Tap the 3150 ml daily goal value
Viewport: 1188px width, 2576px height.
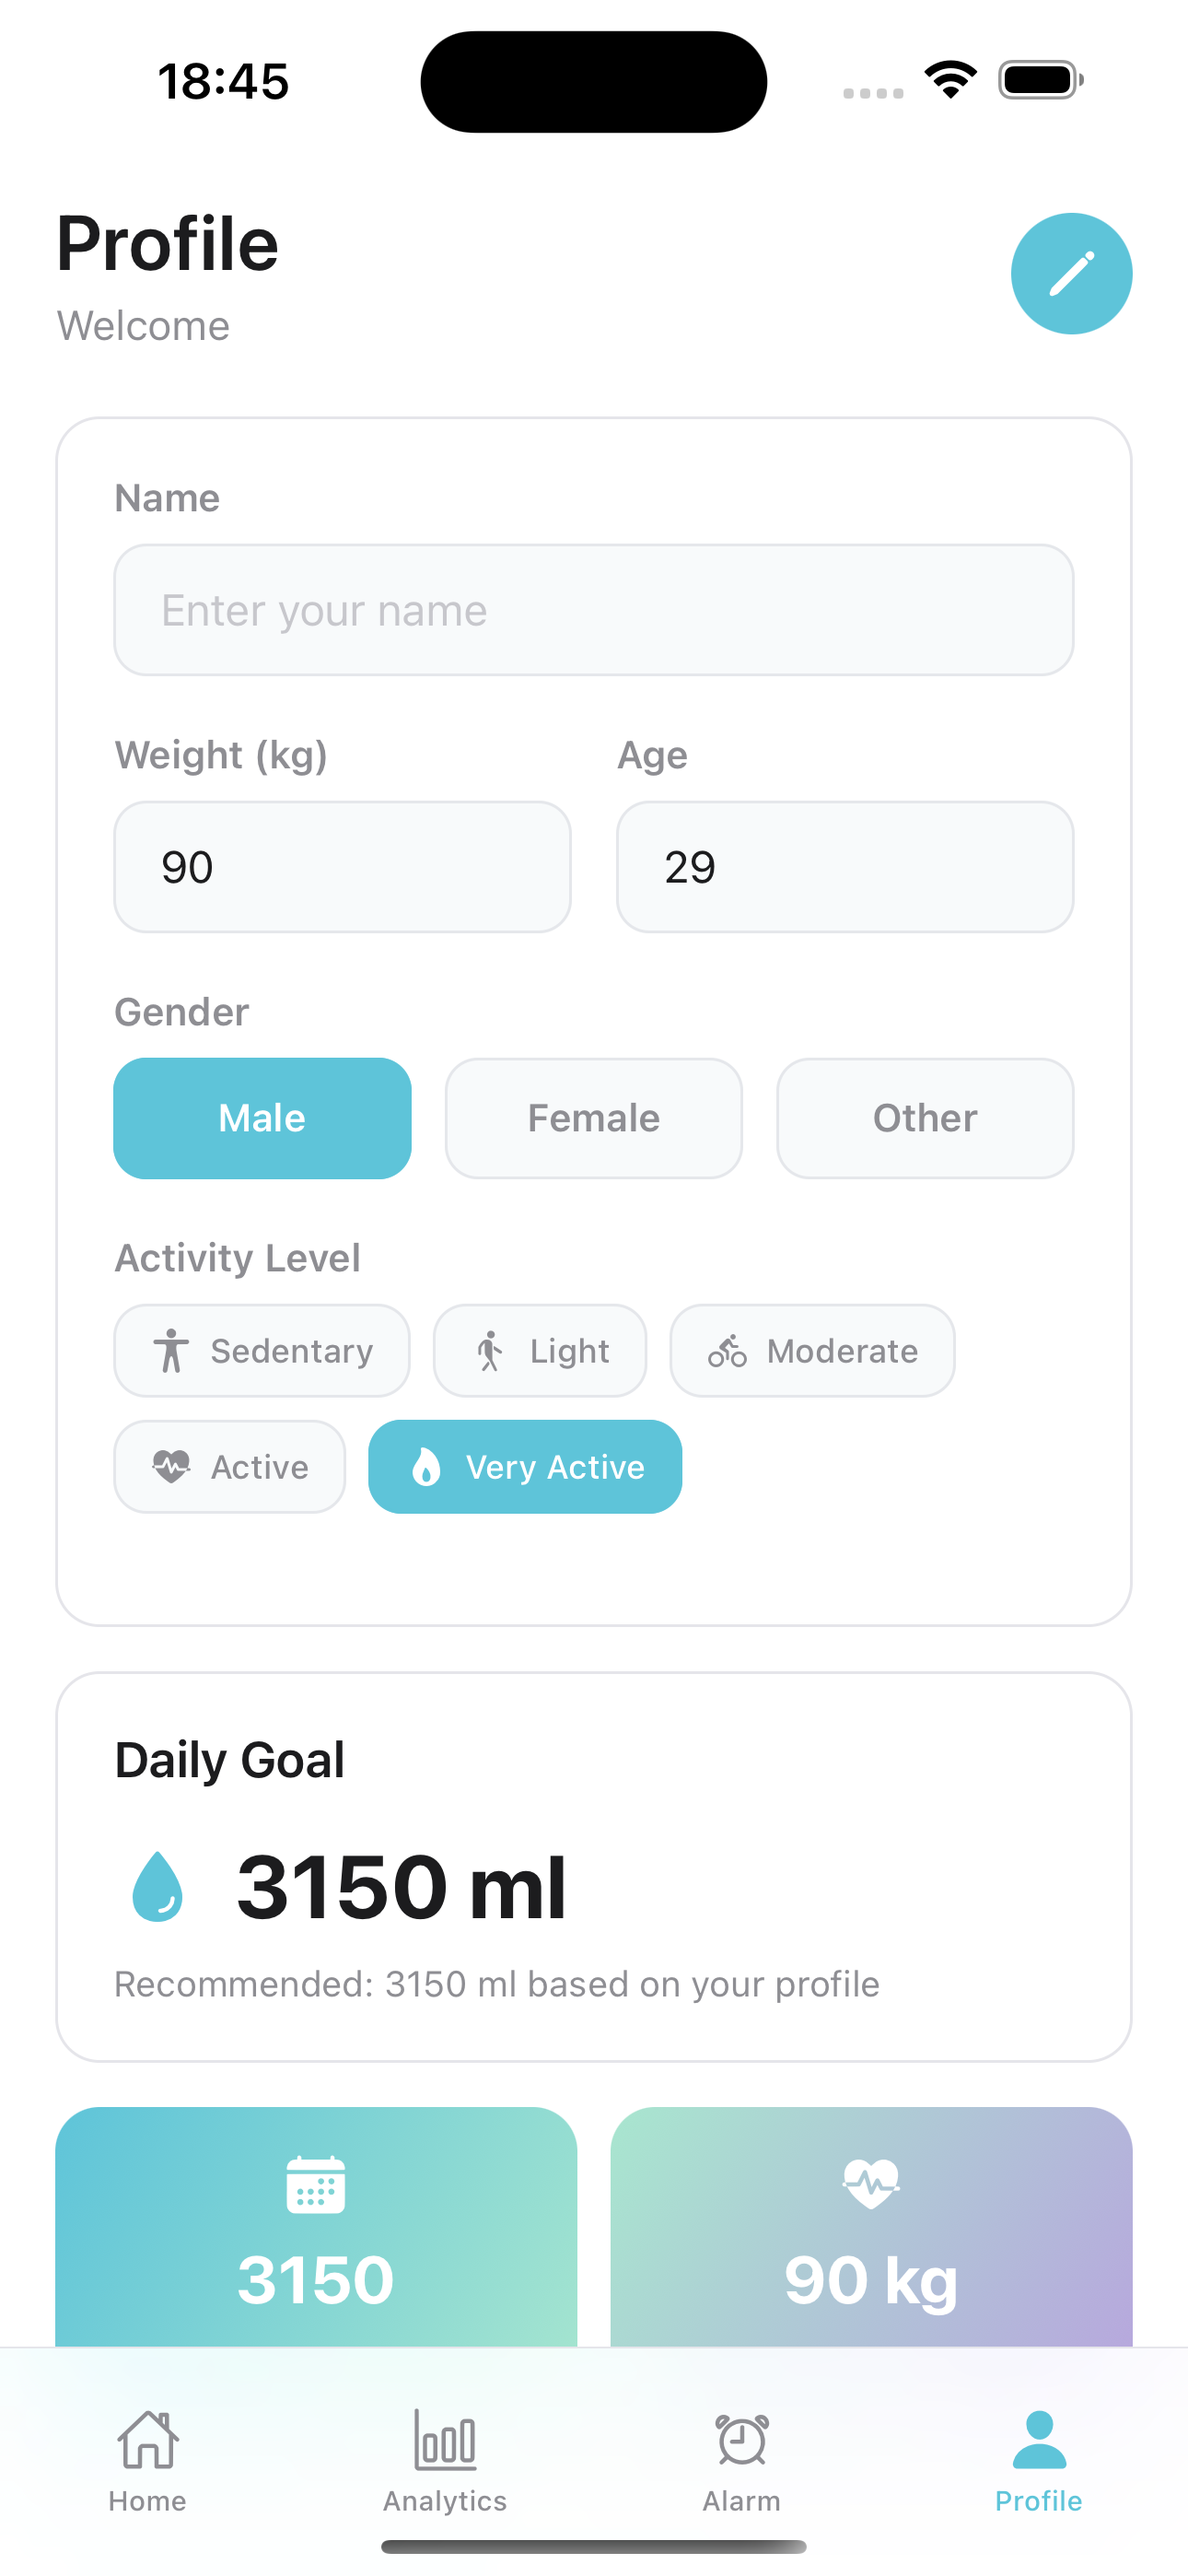point(401,1886)
